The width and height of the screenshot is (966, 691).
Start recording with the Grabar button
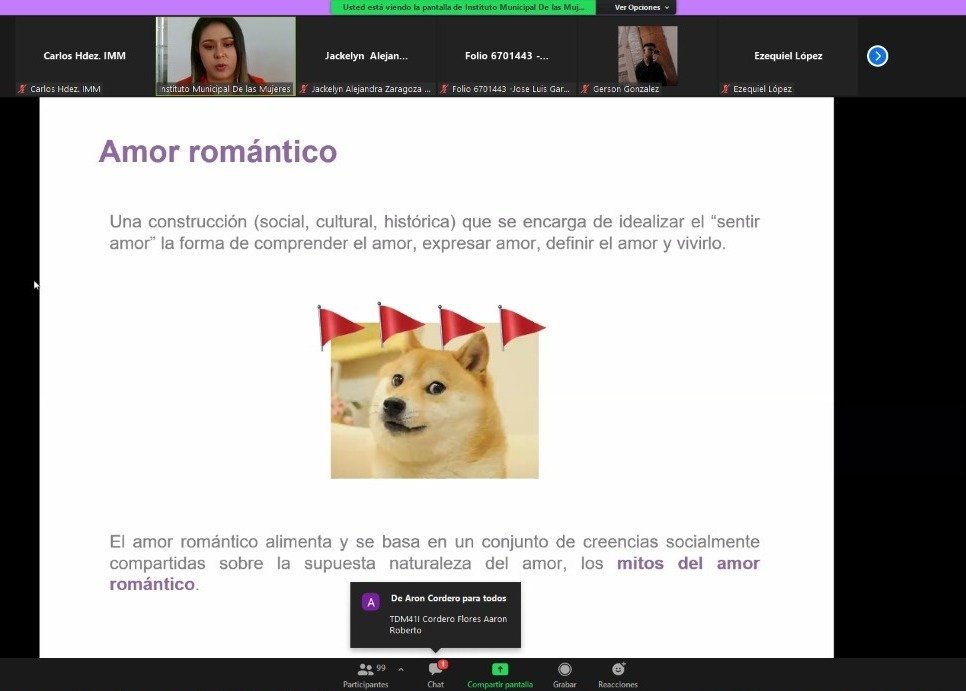pos(565,670)
